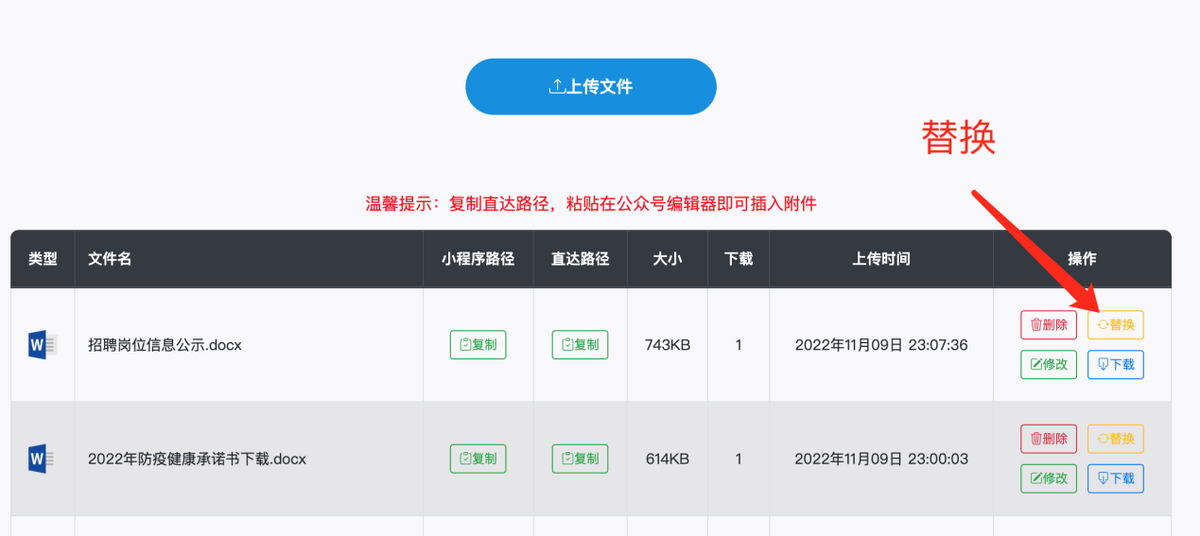The height and width of the screenshot is (536, 1200).
Task: Click the 直达路径 column header
Action: point(580,259)
